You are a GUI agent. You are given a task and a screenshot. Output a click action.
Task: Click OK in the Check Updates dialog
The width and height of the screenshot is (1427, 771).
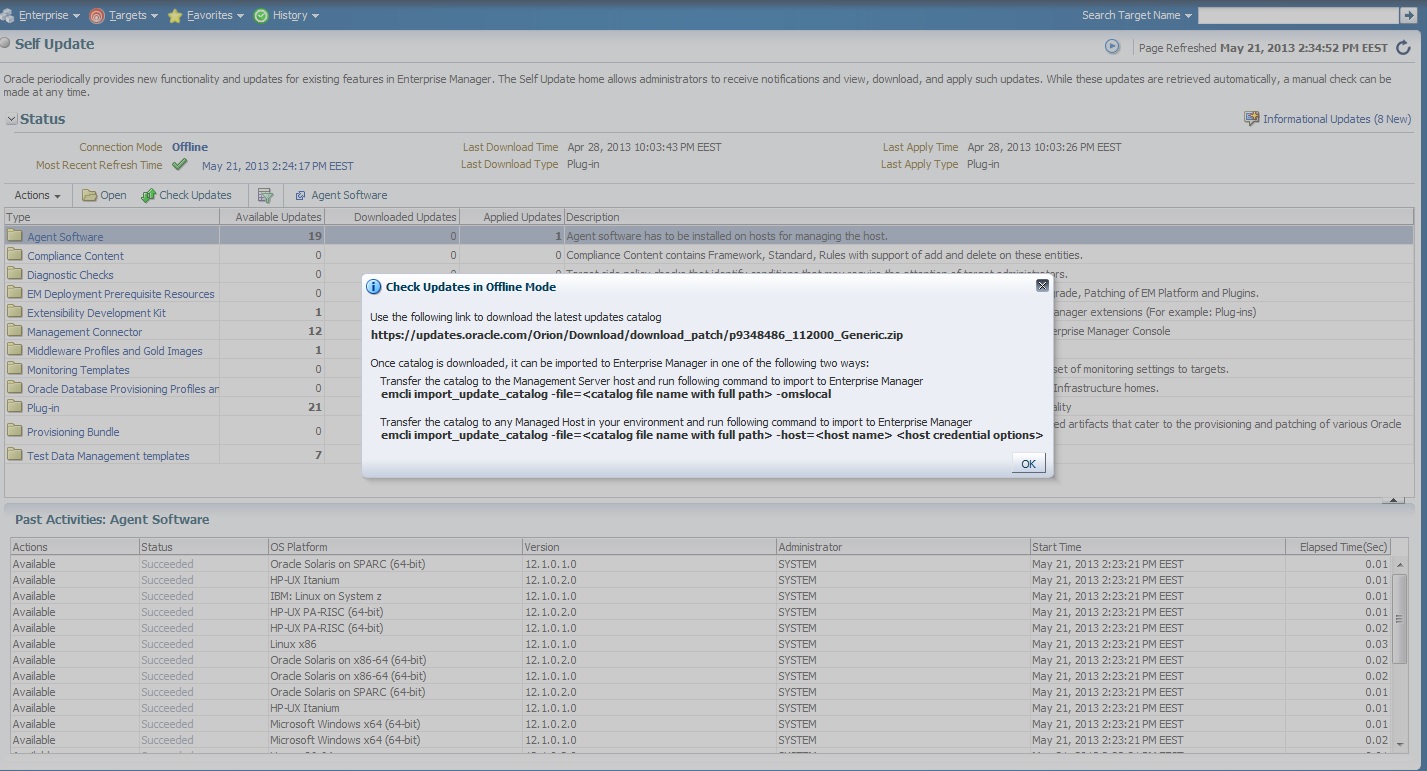pyautogui.click(x=1028, y=463)
